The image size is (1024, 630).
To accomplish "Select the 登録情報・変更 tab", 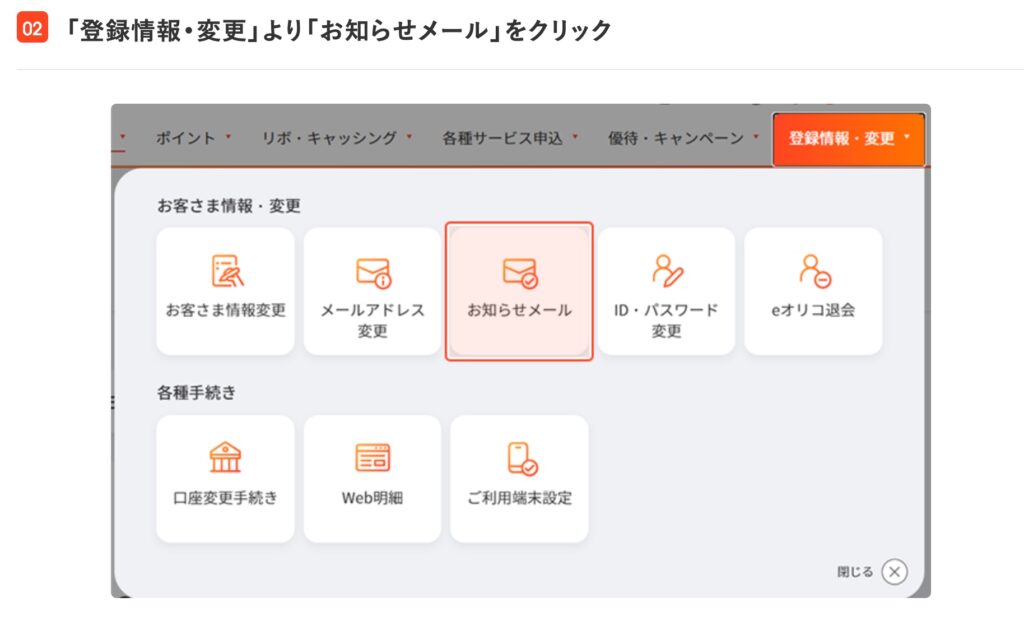I will (848, 138).
